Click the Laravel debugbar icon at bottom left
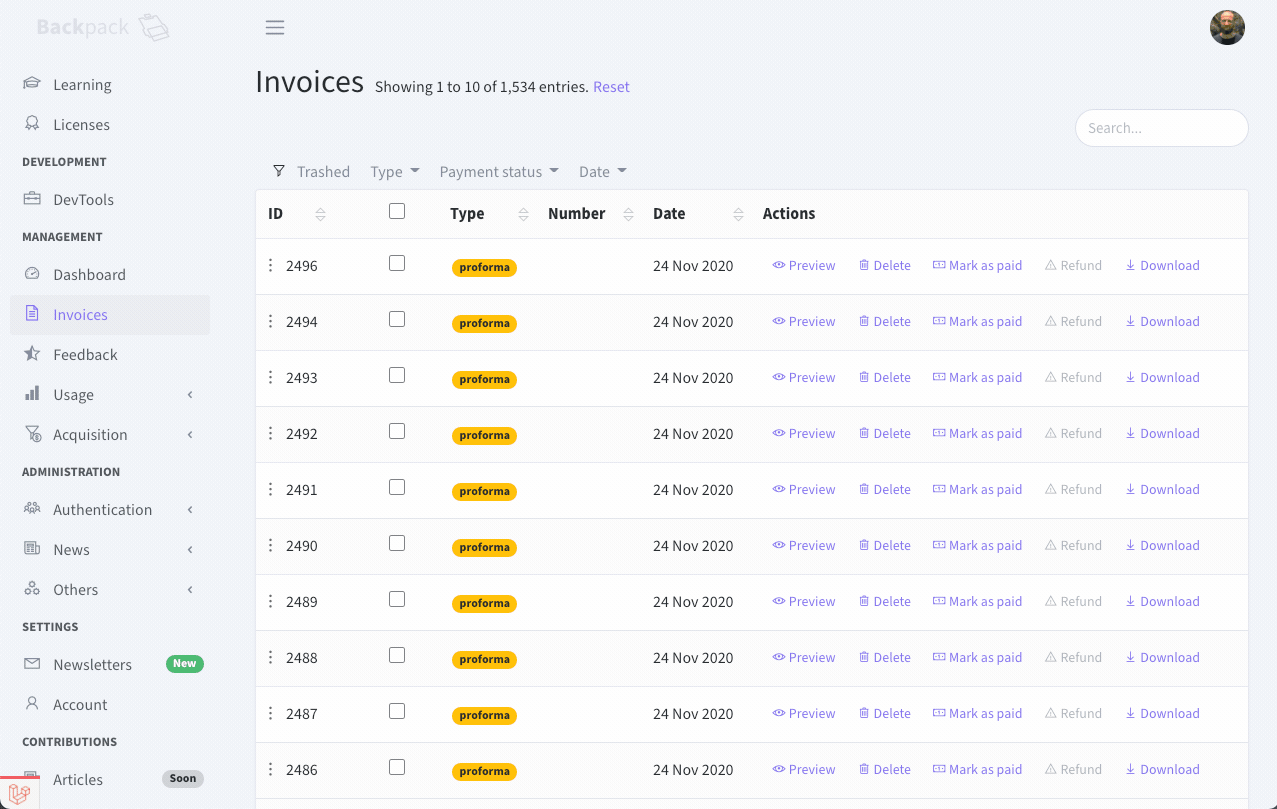Viewport: 1277px width, 809px height. pos(19,794)
